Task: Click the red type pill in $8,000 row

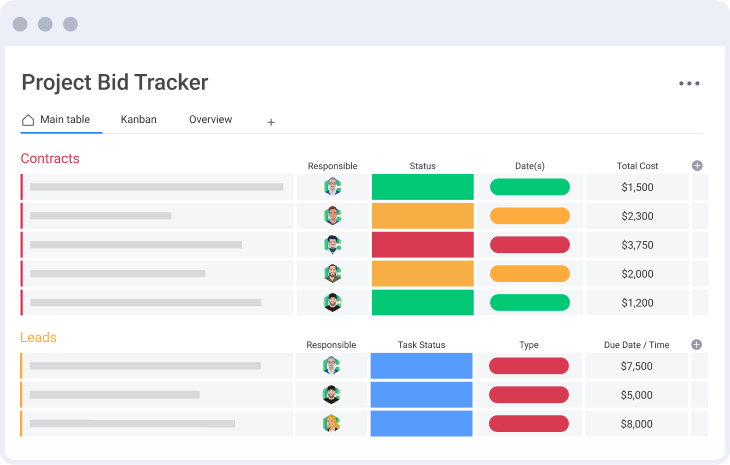Action: tap(528, 424)
